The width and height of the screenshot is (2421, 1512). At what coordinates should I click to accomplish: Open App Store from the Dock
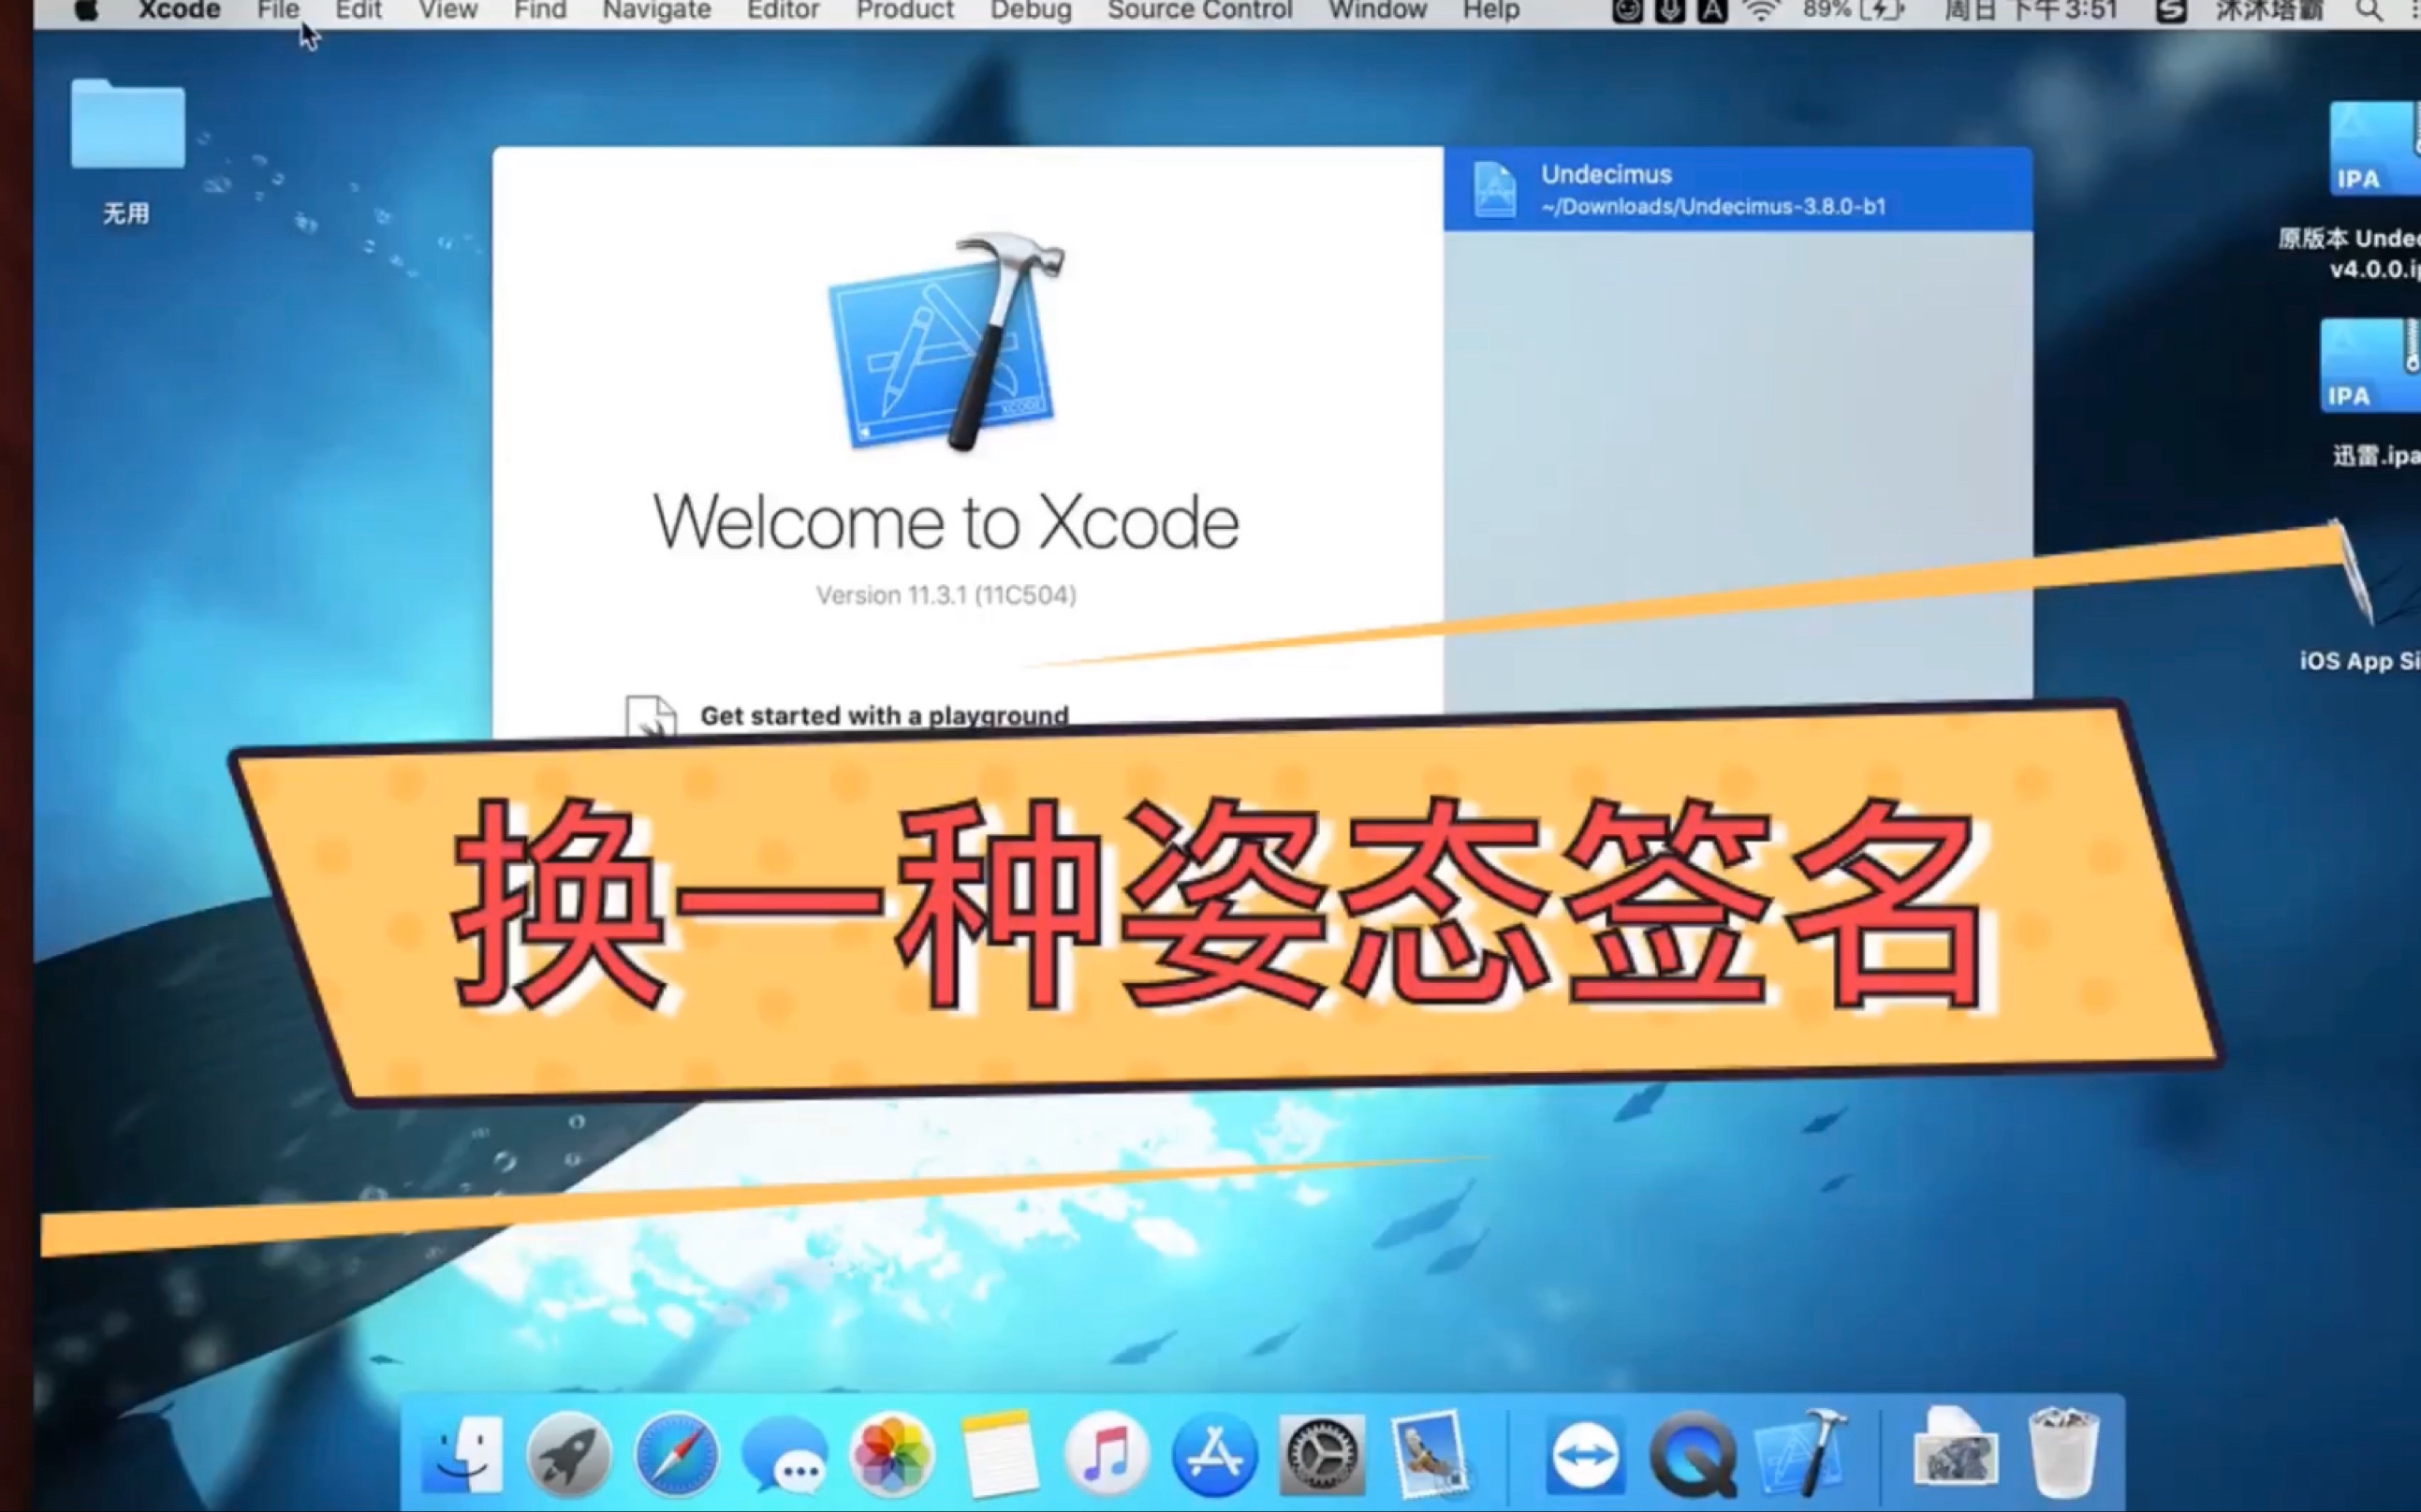(x=1214, y=1454)
